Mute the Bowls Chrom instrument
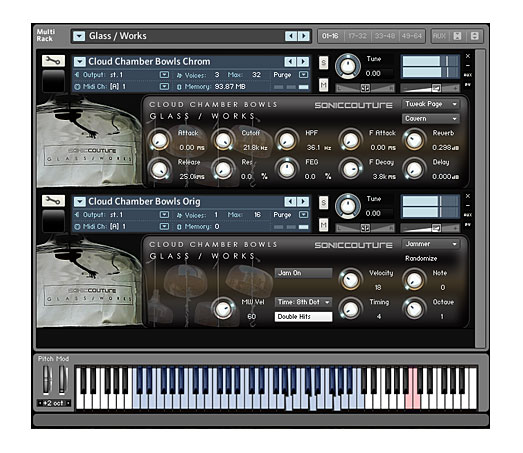The height and width of the screenshot is (453, 523). coord(323,85)
